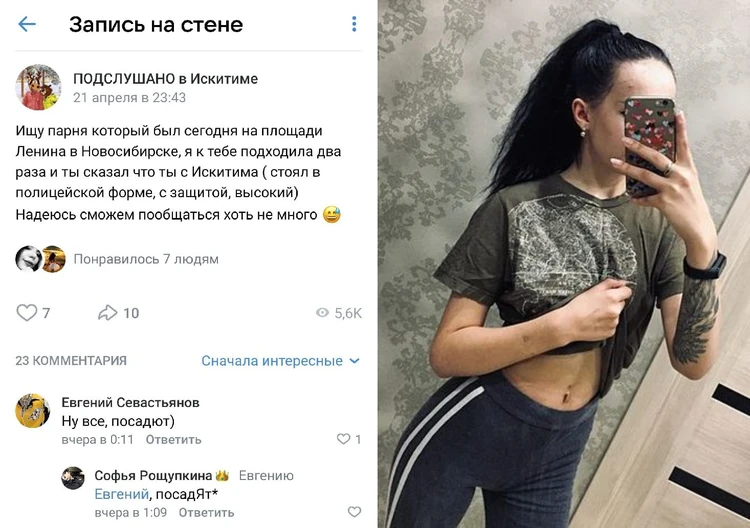Open Софья Рощупкина's avatar
This screenshot has width=750, height=528.
coord(73,478)
